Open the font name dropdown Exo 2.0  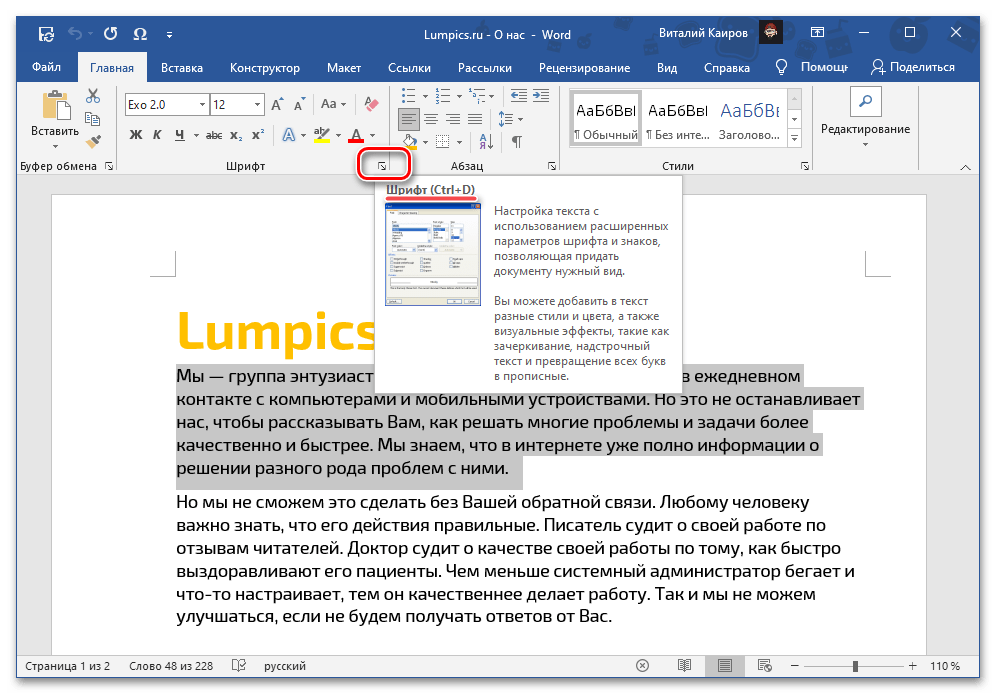[x=203, y=105]
